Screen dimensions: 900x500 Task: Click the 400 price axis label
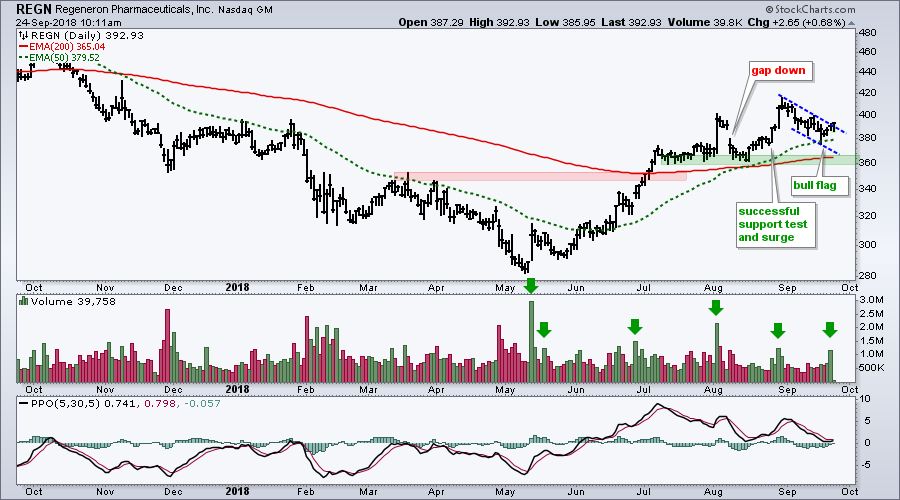(868, 115)
